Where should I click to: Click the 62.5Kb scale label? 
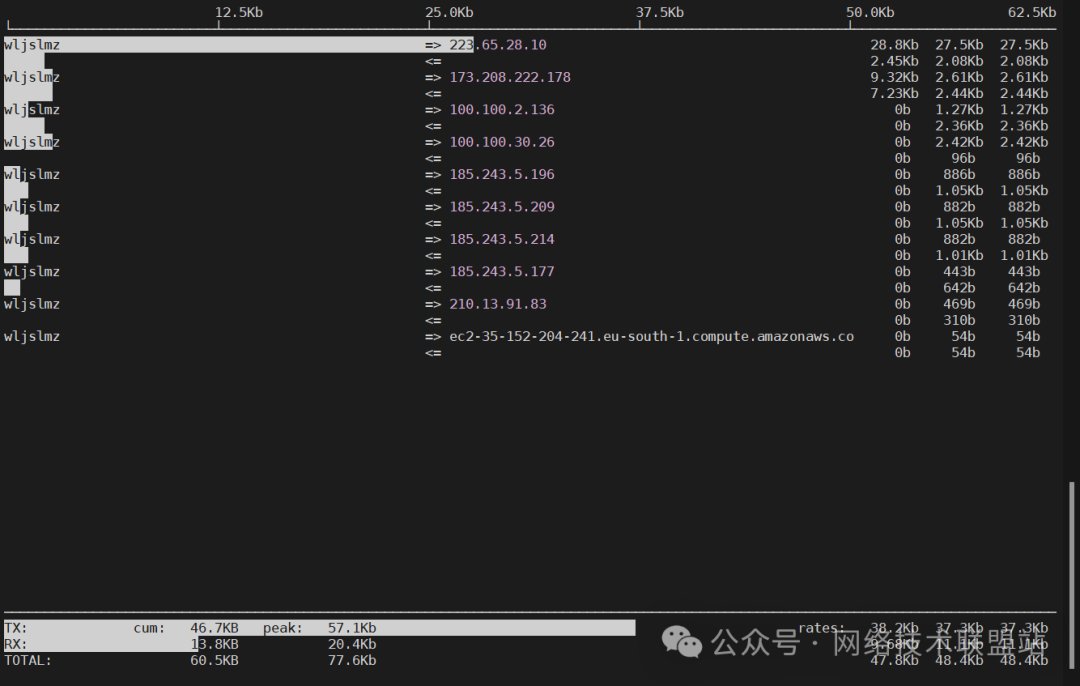click(1032, 12)
